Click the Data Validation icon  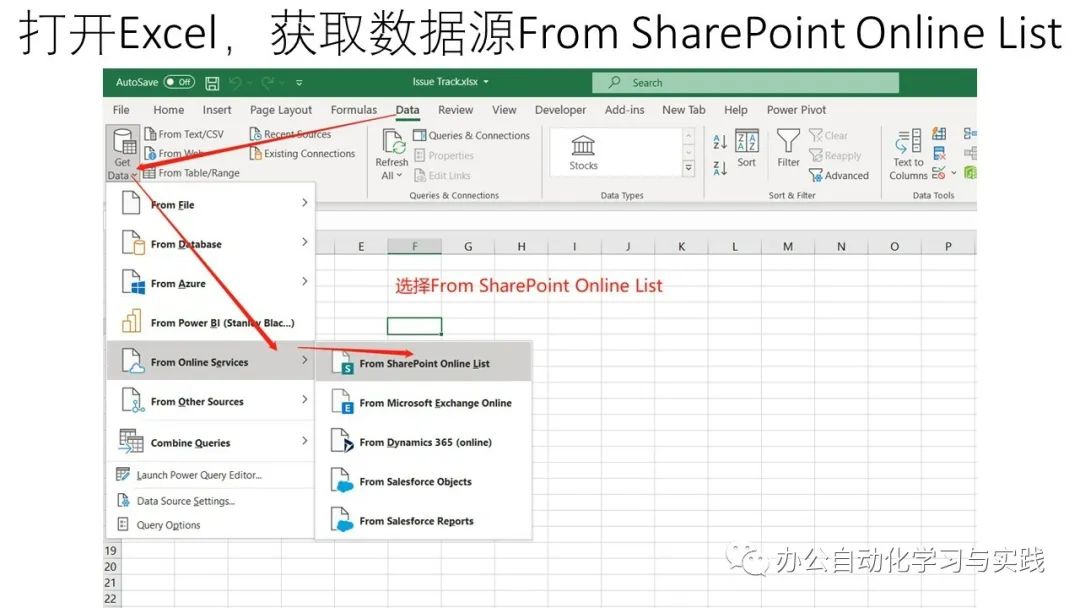938,173
